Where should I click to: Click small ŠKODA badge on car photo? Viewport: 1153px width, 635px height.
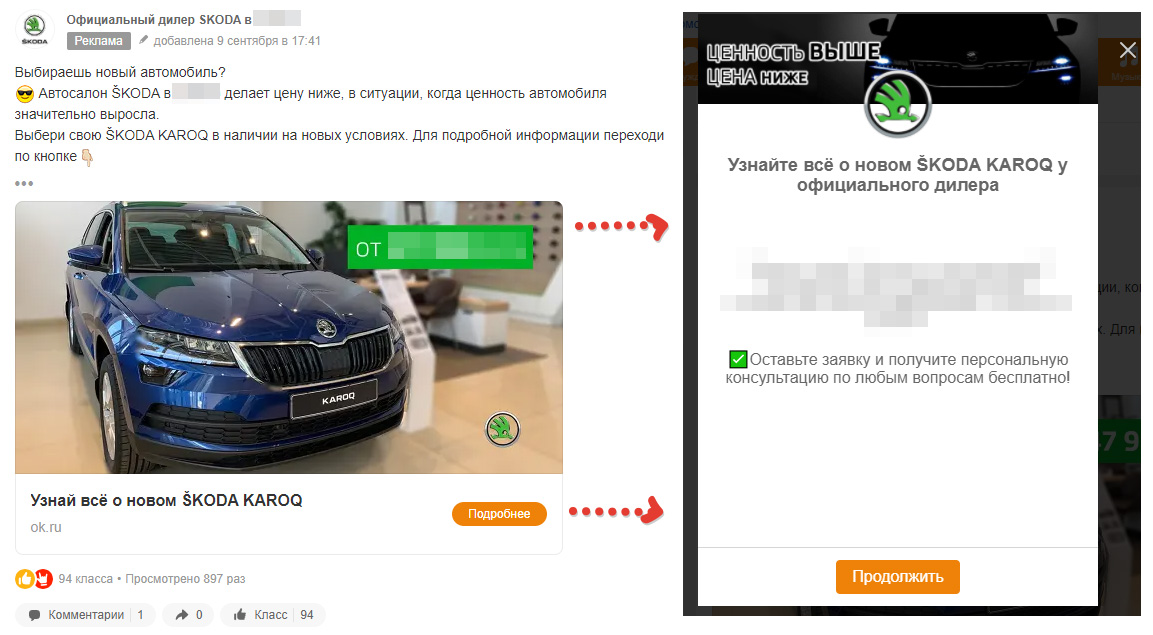tap(503, 429)
